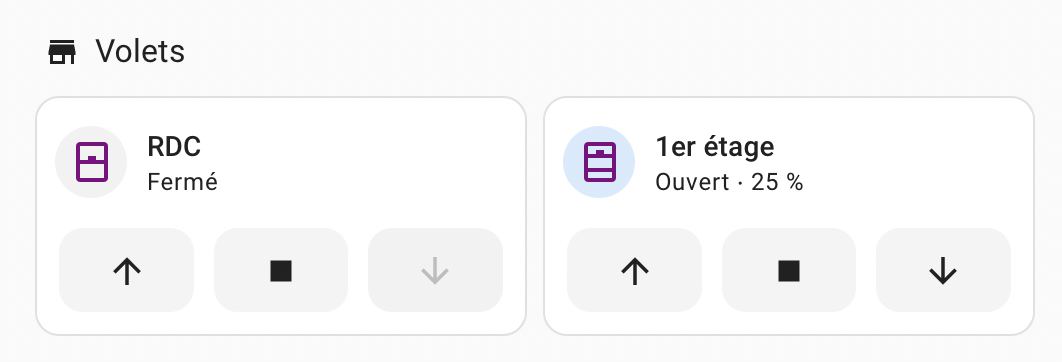The image size is (1062, 362).
Task: Raise the RDC shutter with up arrow
Action: point(127,270)
